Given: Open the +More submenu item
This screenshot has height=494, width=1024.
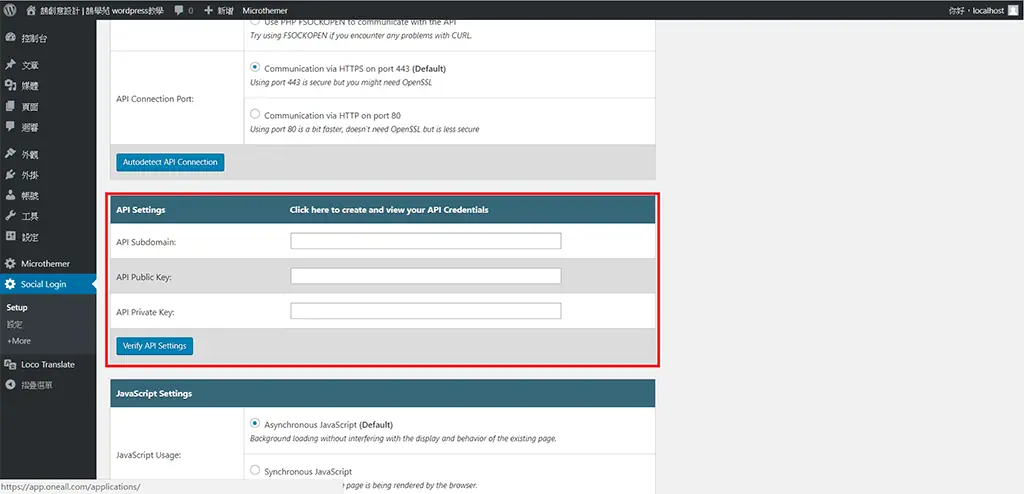Looking at the screenshot, I should (19, 341).
